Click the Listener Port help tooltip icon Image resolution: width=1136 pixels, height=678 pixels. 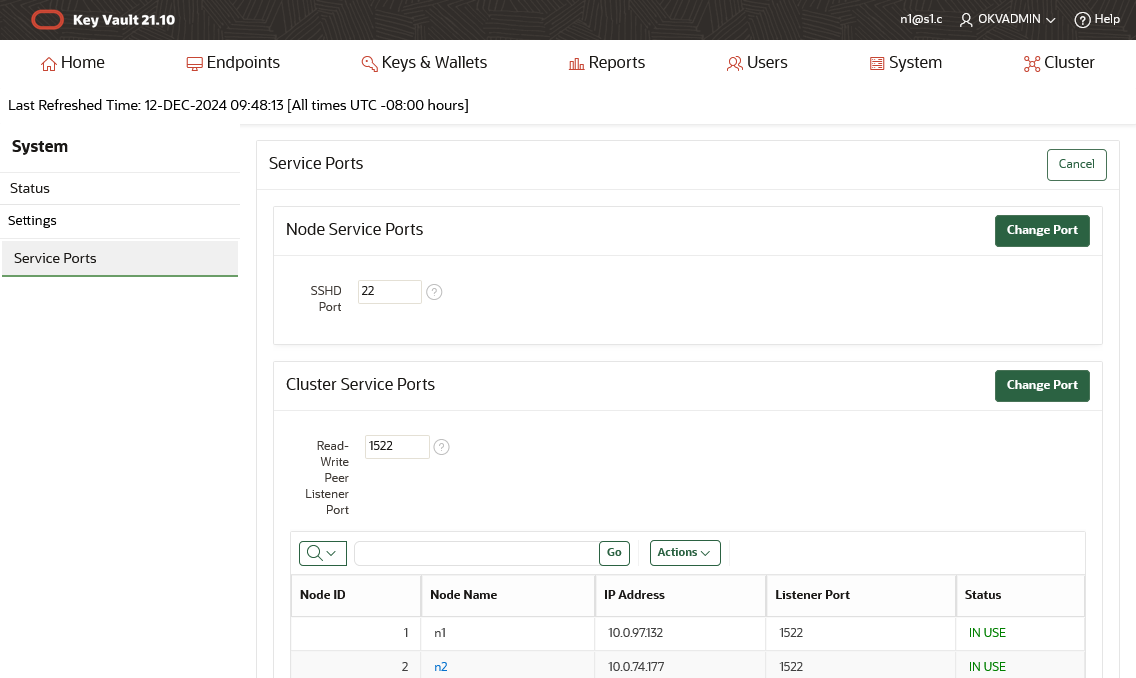click(441, 446)
